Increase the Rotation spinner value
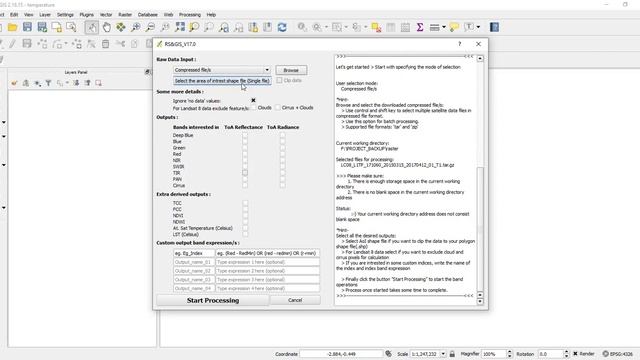Image resolution: width=640 pixels, height=360 pixels. (566, 352)
